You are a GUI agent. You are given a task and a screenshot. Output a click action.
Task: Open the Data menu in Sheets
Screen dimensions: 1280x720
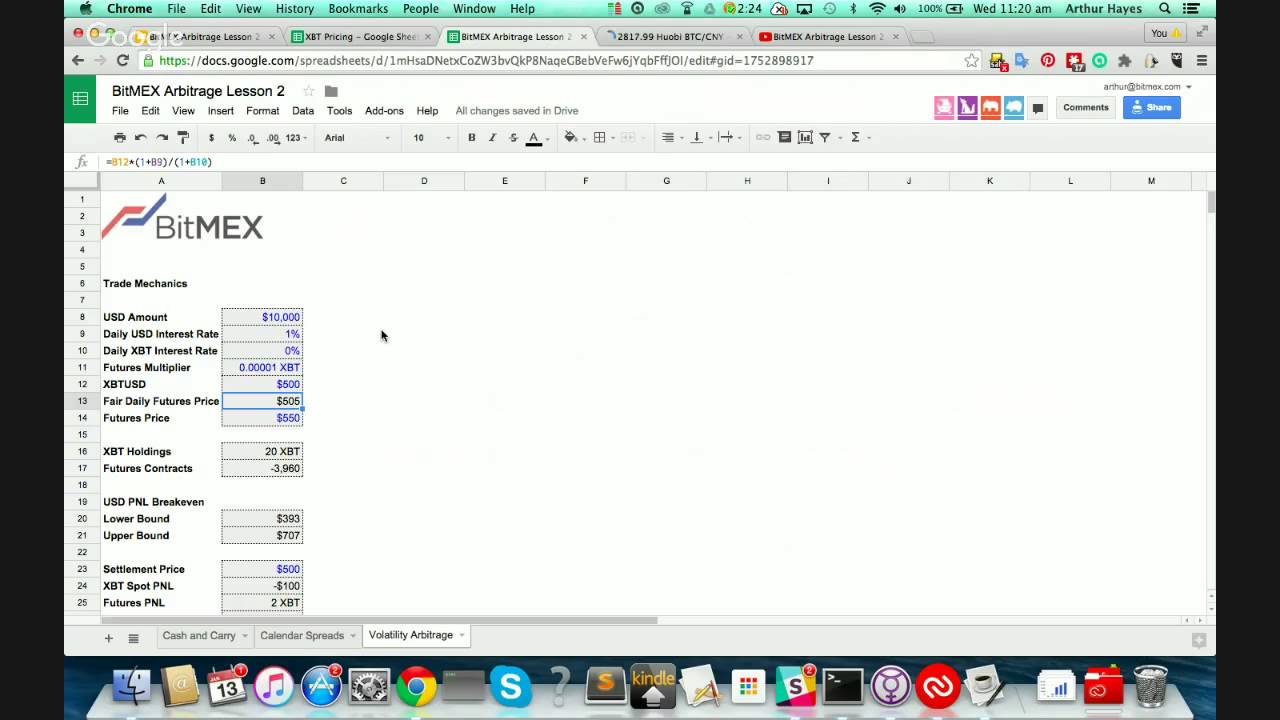pyautogui.click(x=303, y=111)
